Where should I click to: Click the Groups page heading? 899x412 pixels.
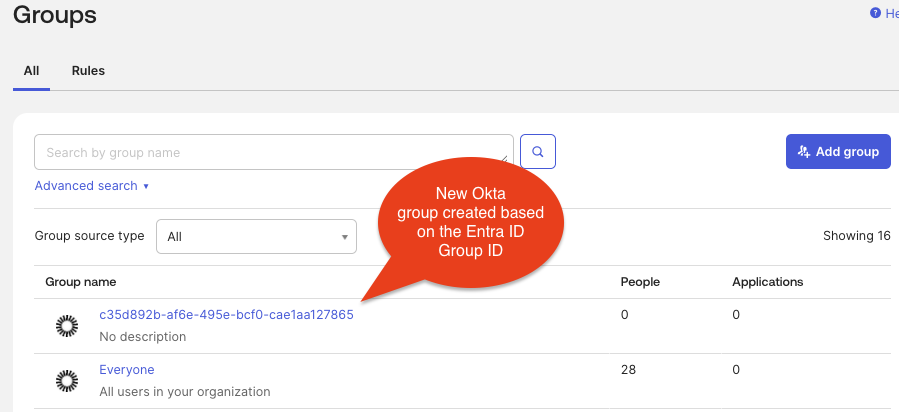click(x=55, y=15)
